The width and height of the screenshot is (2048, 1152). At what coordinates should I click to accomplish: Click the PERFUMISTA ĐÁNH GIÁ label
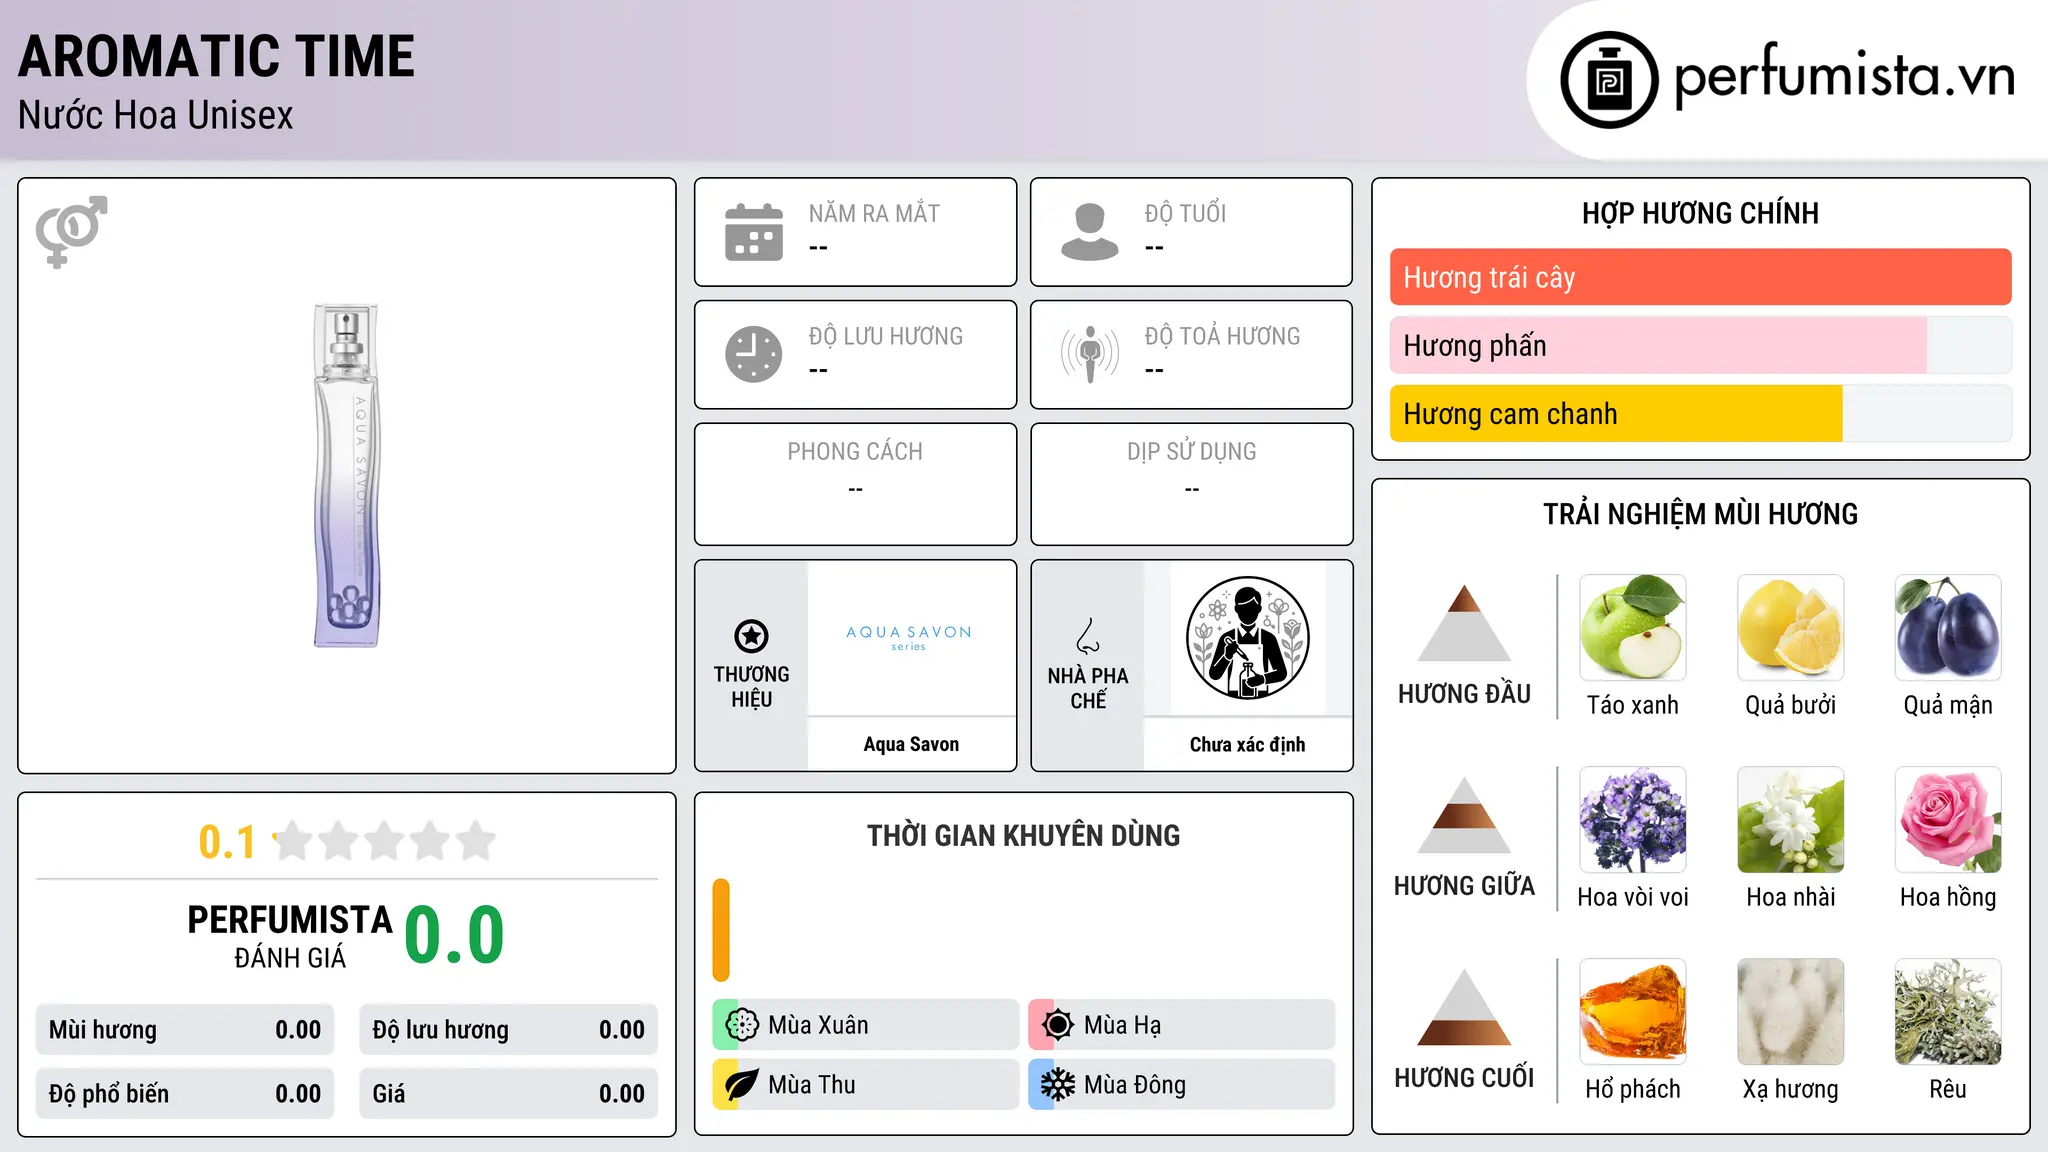(x=290, y=936)
